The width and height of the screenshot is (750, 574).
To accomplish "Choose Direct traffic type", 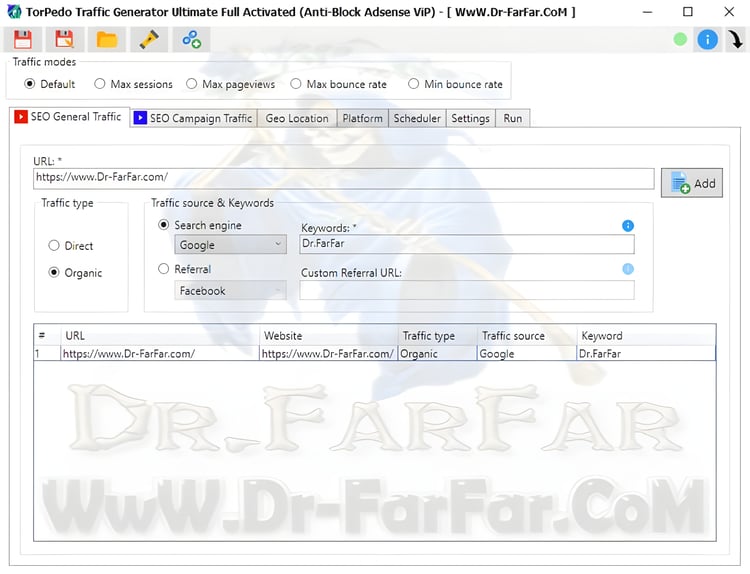I will tap(70, 246).
